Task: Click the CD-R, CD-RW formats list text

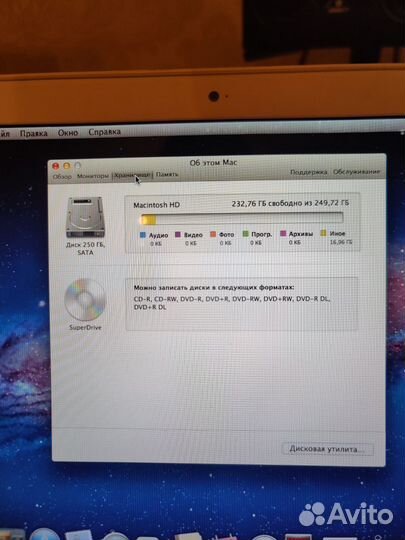Action: coord(232,303)
